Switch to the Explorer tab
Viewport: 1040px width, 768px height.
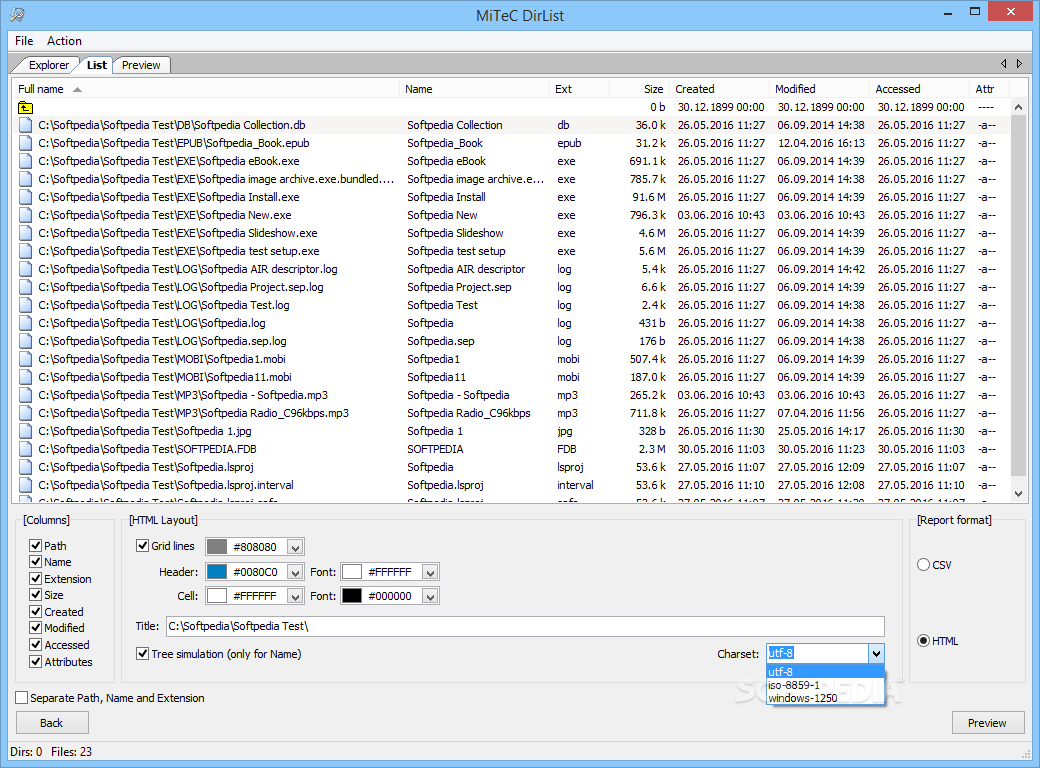48,65
